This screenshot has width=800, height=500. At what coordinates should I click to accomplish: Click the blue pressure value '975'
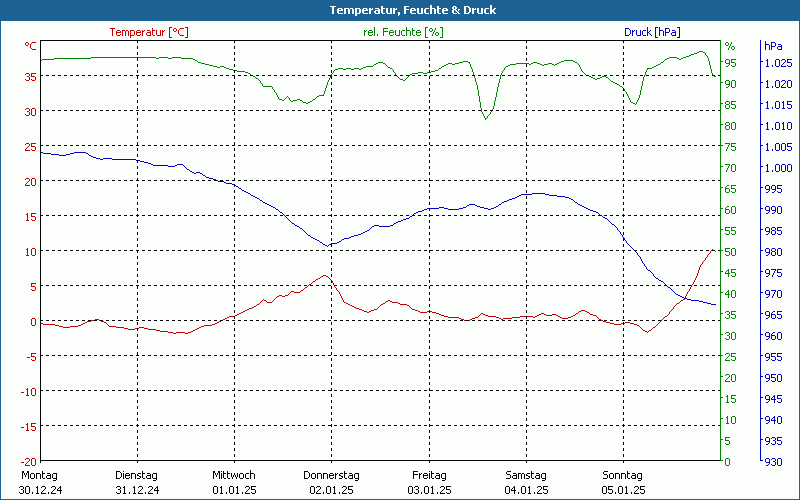tap(773, 273)
